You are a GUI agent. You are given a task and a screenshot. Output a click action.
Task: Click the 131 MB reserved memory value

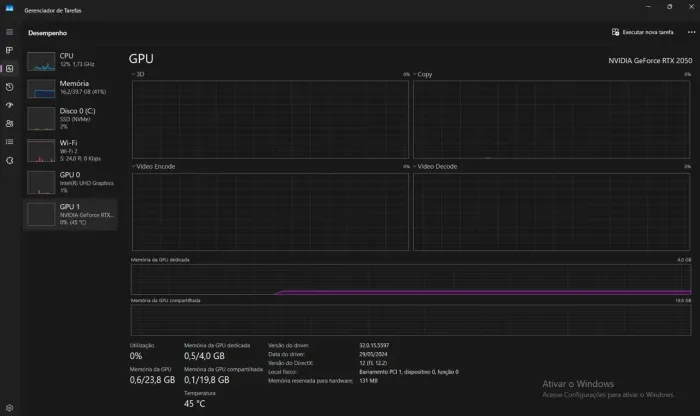[368, 381]
